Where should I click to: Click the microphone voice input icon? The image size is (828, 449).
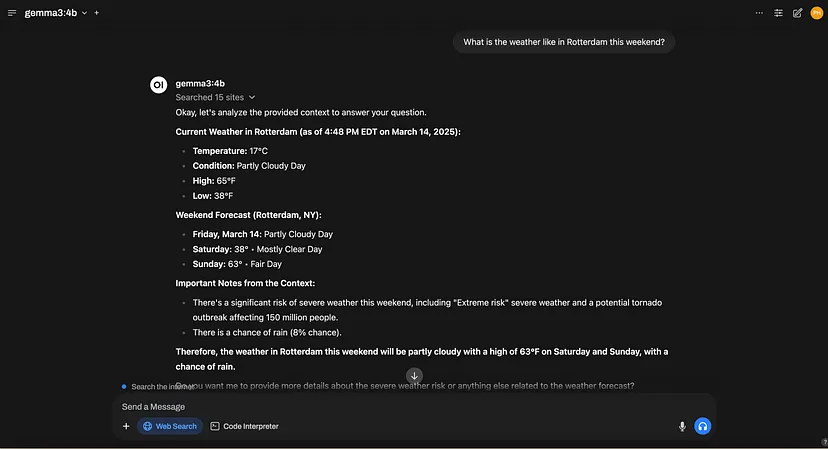coord(682,426)
